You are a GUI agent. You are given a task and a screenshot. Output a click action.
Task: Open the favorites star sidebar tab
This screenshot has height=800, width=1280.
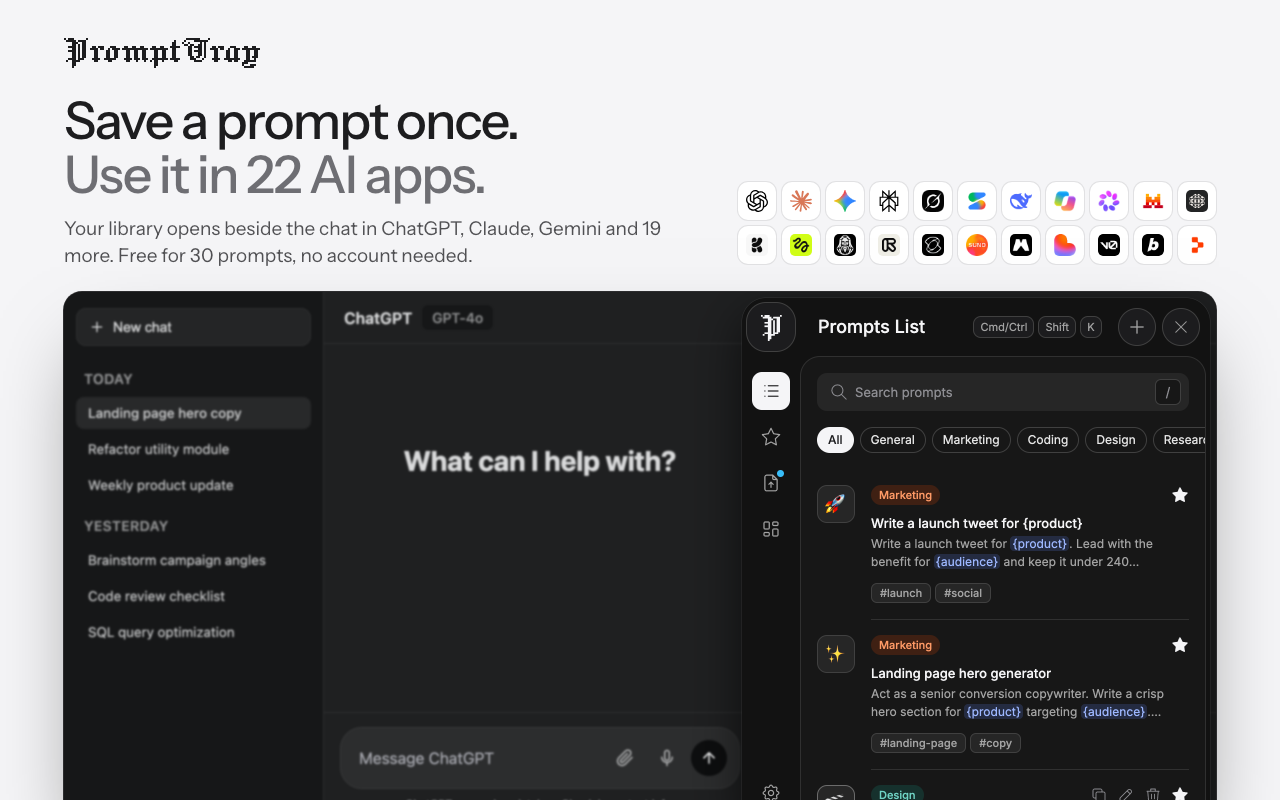[771, 437]
